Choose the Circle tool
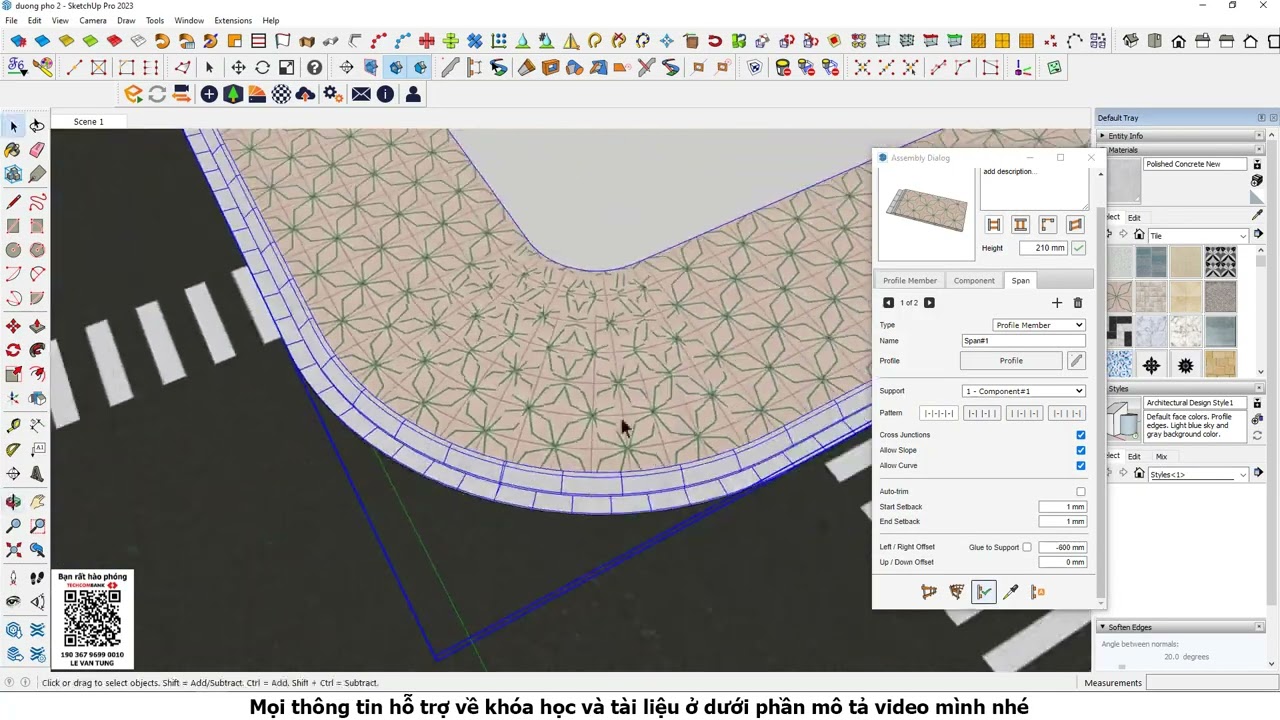This screenshot has height=720, width=1280. [13, 250]
